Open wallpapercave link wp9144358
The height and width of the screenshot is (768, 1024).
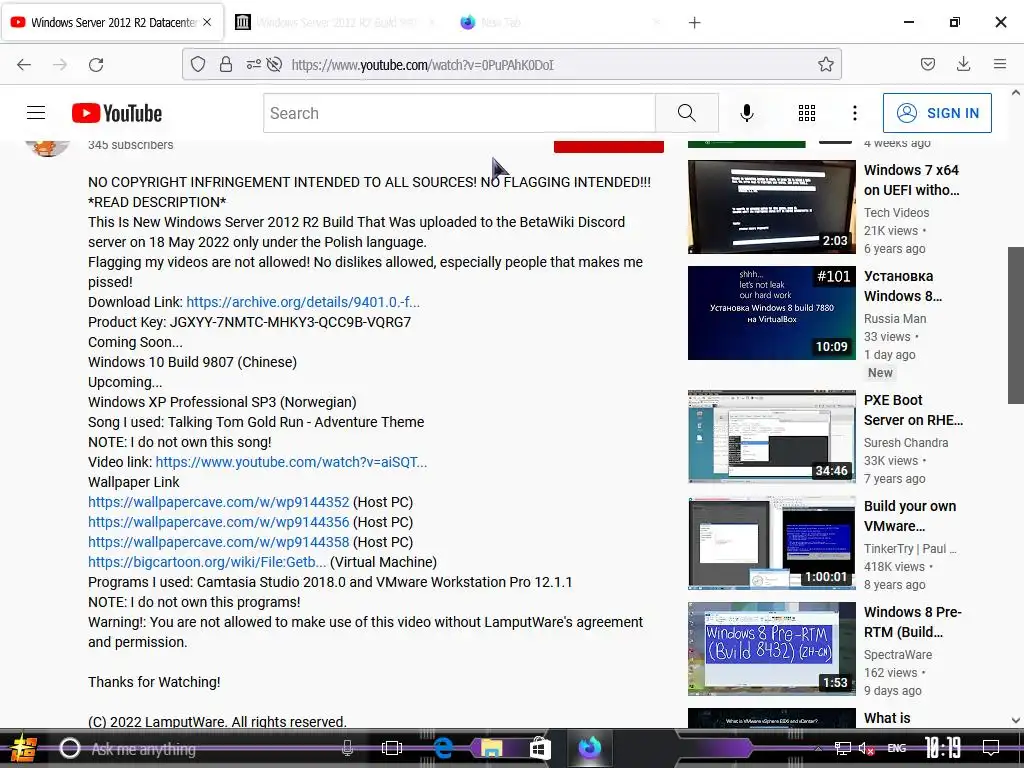(219, 542)
